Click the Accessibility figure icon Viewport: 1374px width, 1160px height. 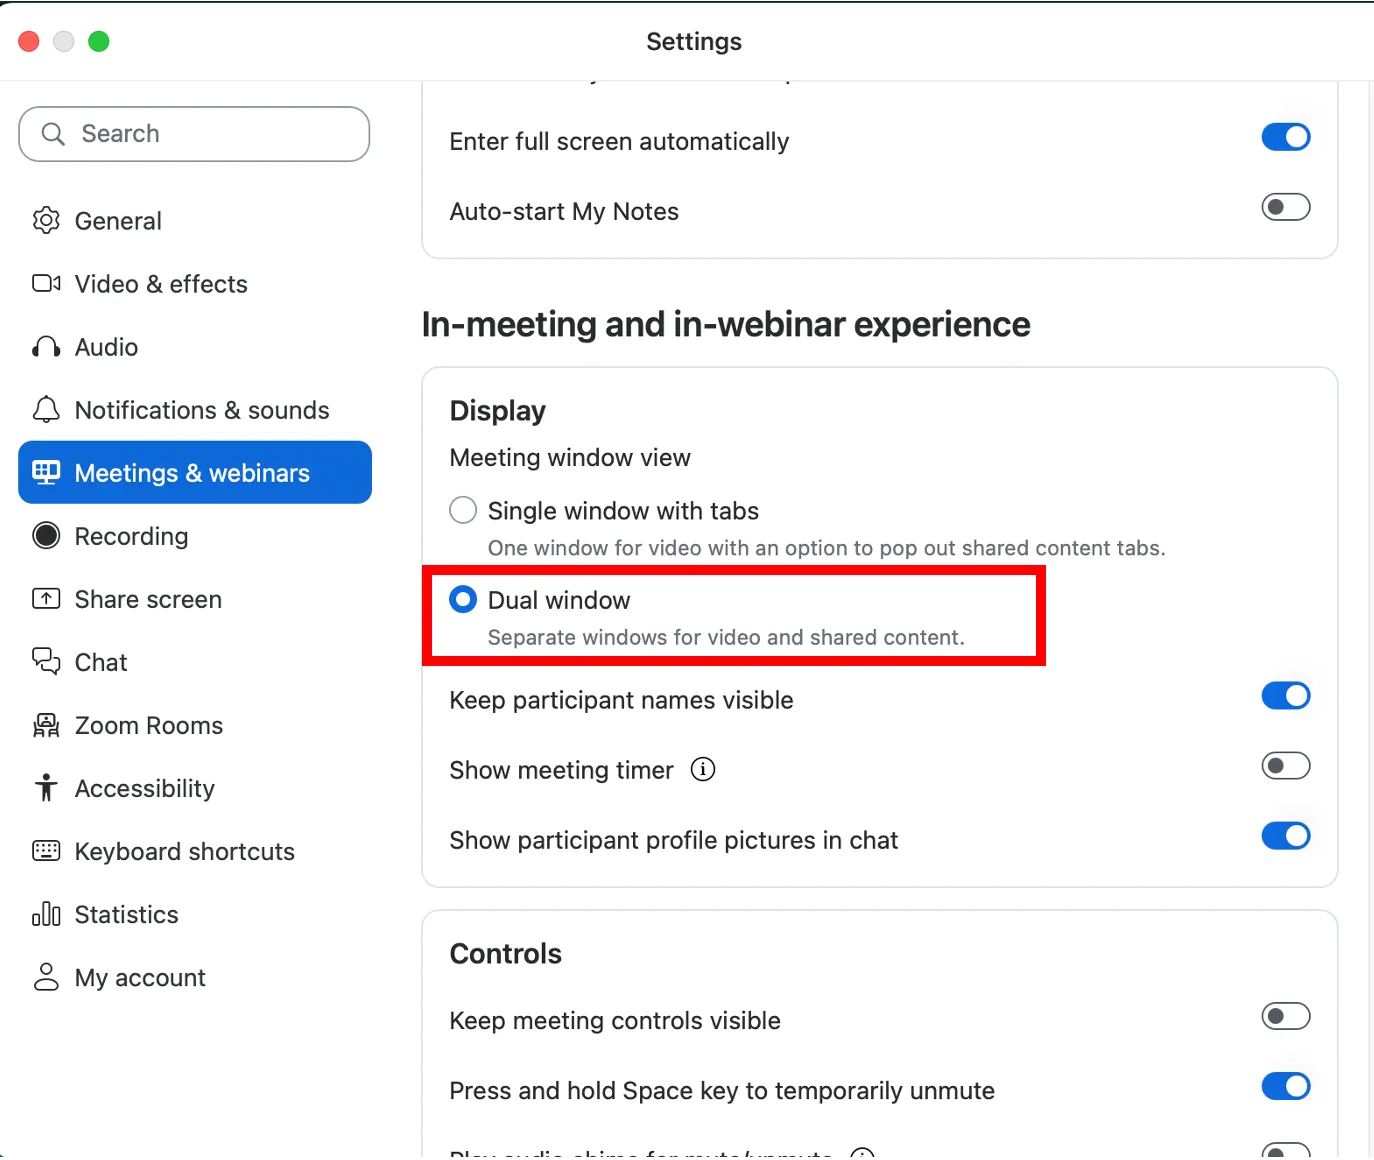(x=46, y=787)
